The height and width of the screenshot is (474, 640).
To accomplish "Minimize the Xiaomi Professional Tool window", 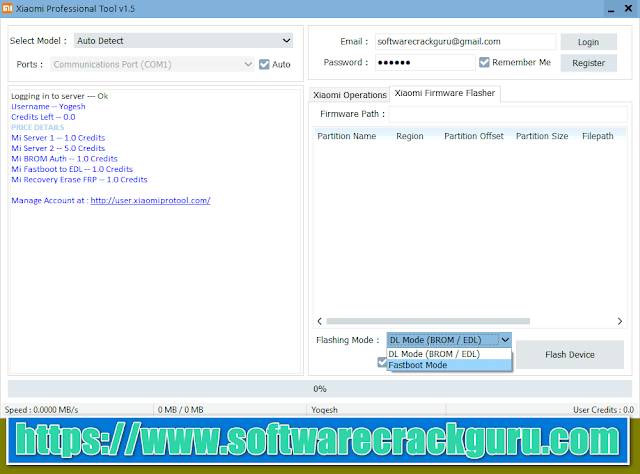I will [611, 9].
